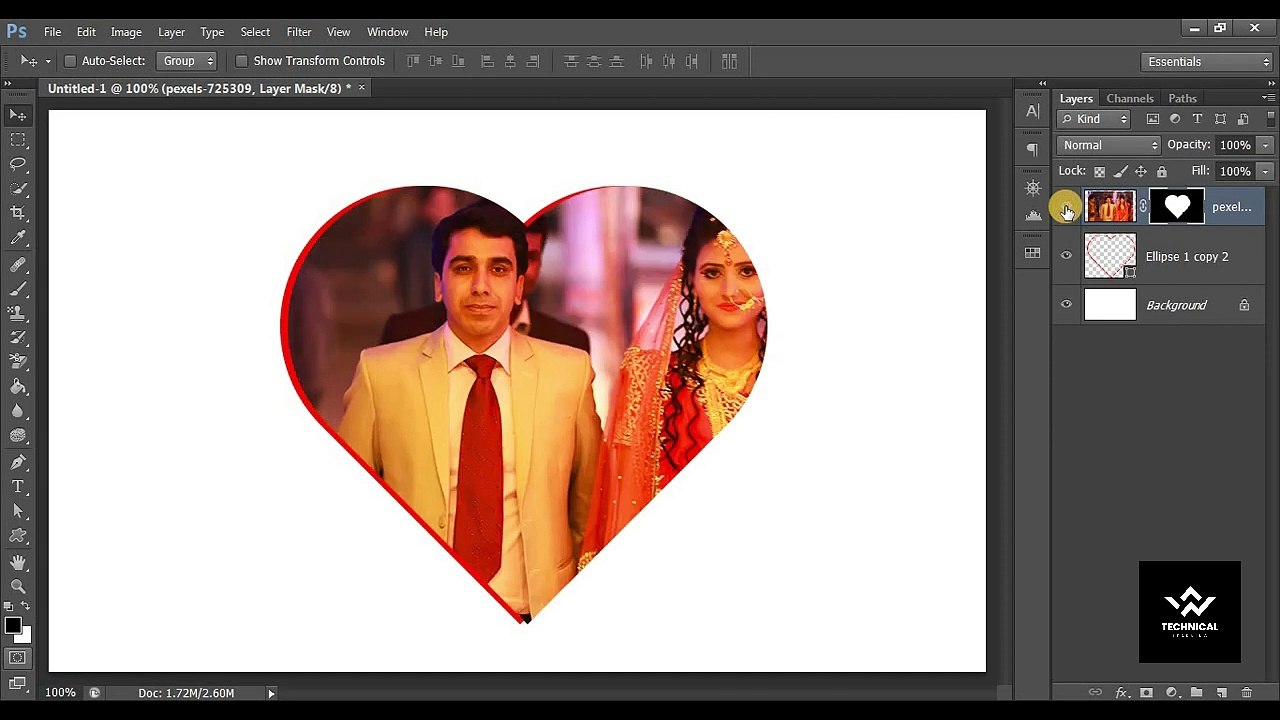Viewport: 1280px width, 720px height.
Task: Click the Add layer mask icon
Action: click(x=1146, y=692)
